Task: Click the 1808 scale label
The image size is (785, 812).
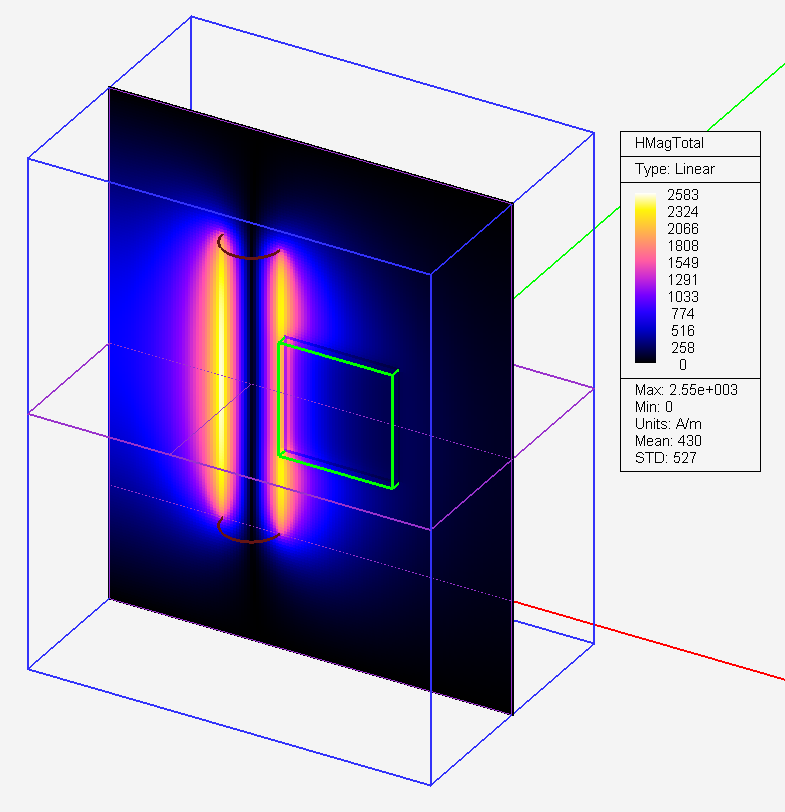Action: 682,246
